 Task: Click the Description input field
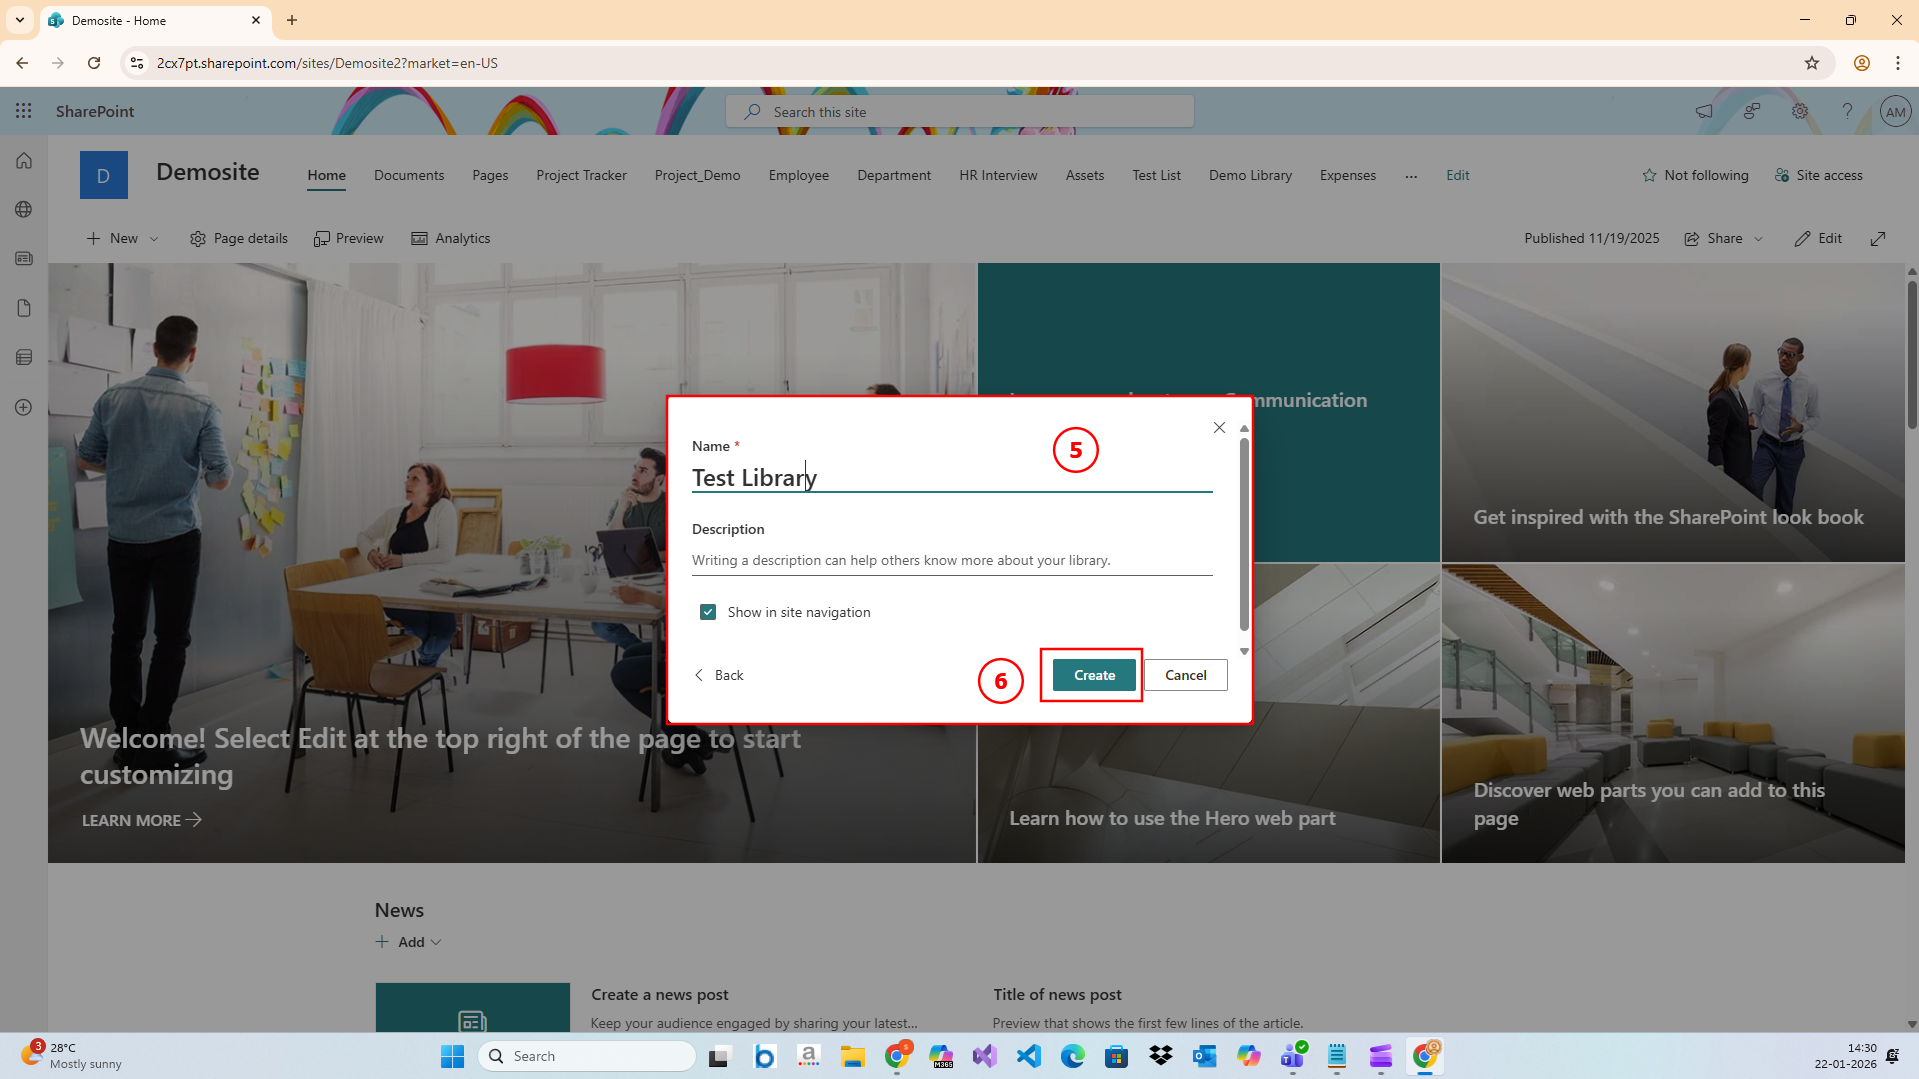coord(951,560)
